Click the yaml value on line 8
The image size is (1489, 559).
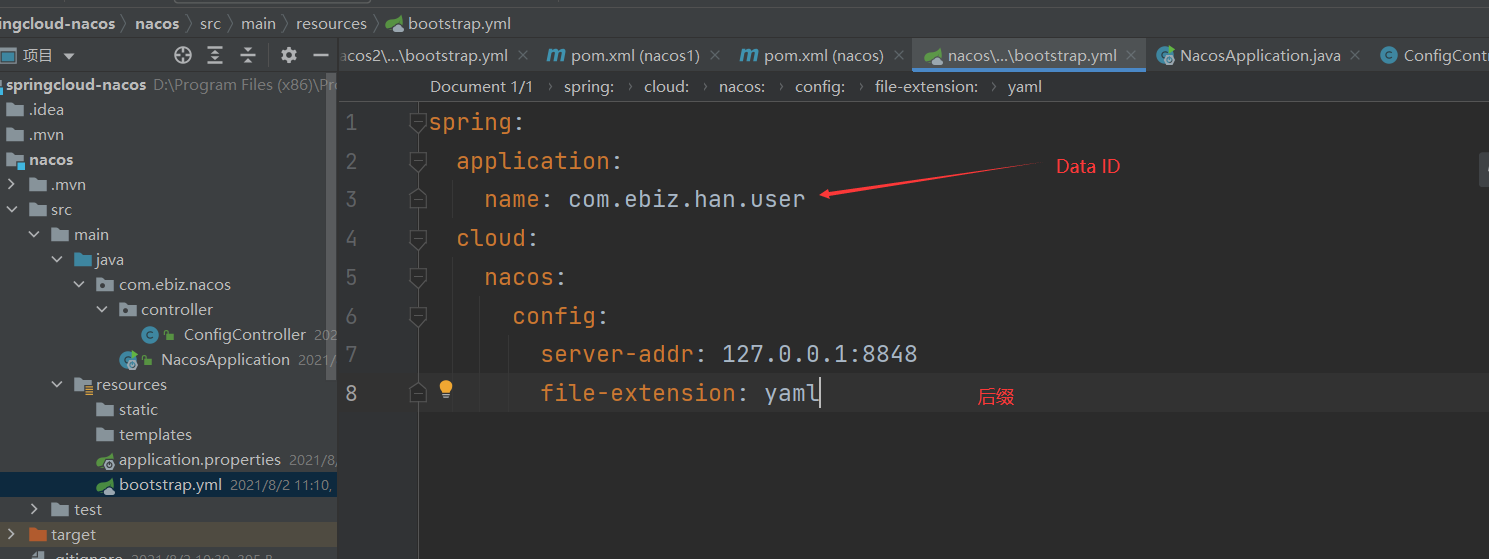click(x=792, y=393)
